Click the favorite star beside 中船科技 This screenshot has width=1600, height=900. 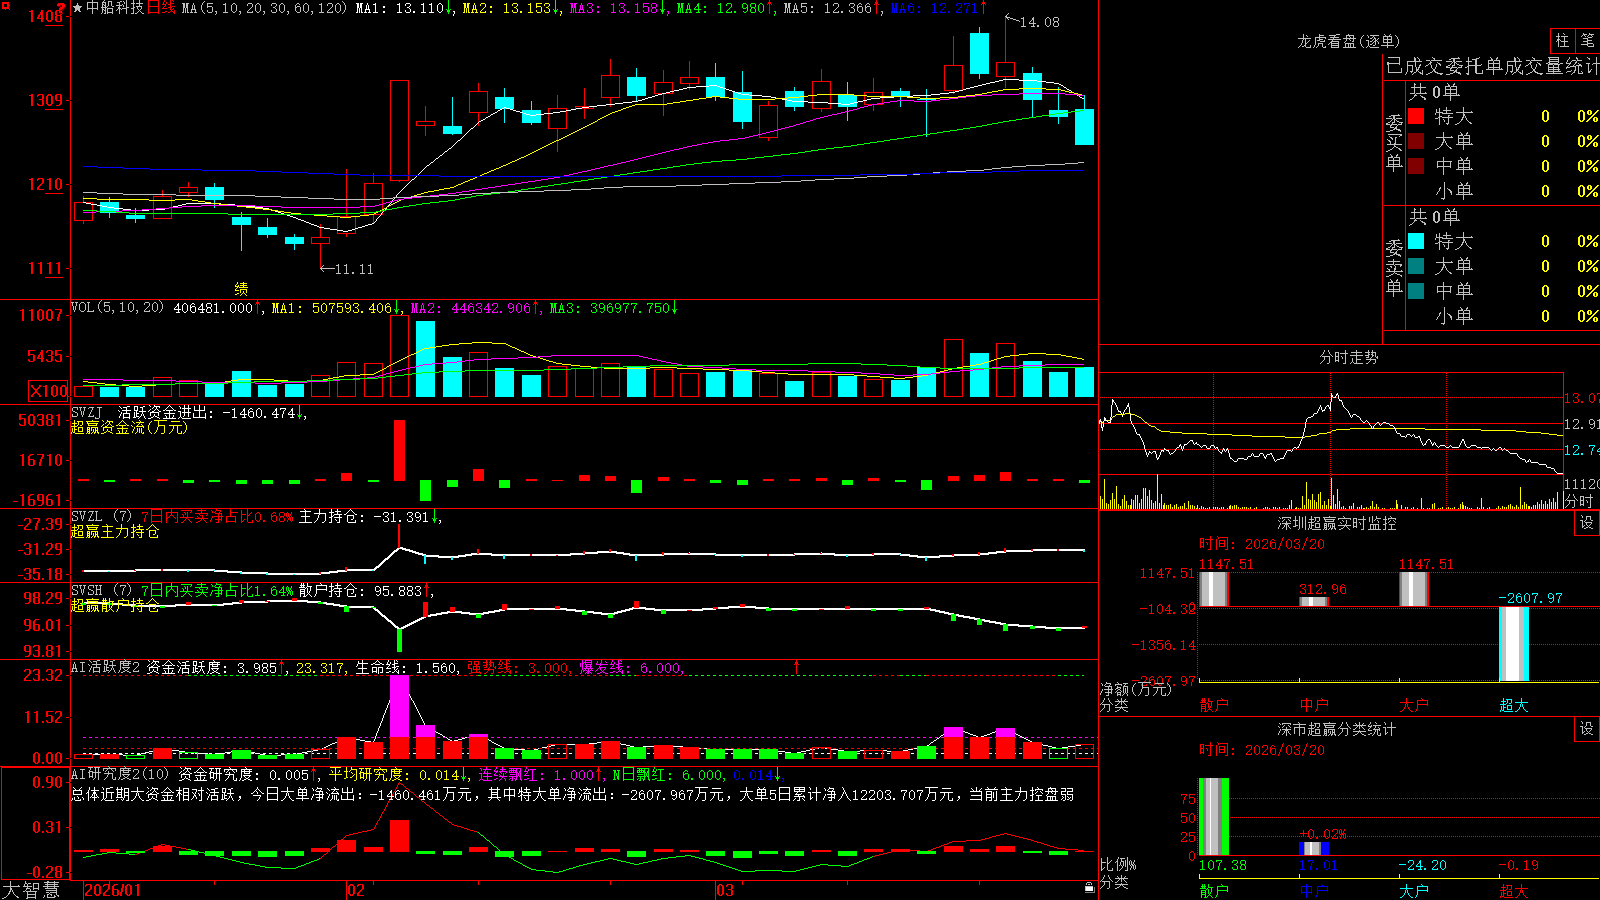(x=78, y=8)
